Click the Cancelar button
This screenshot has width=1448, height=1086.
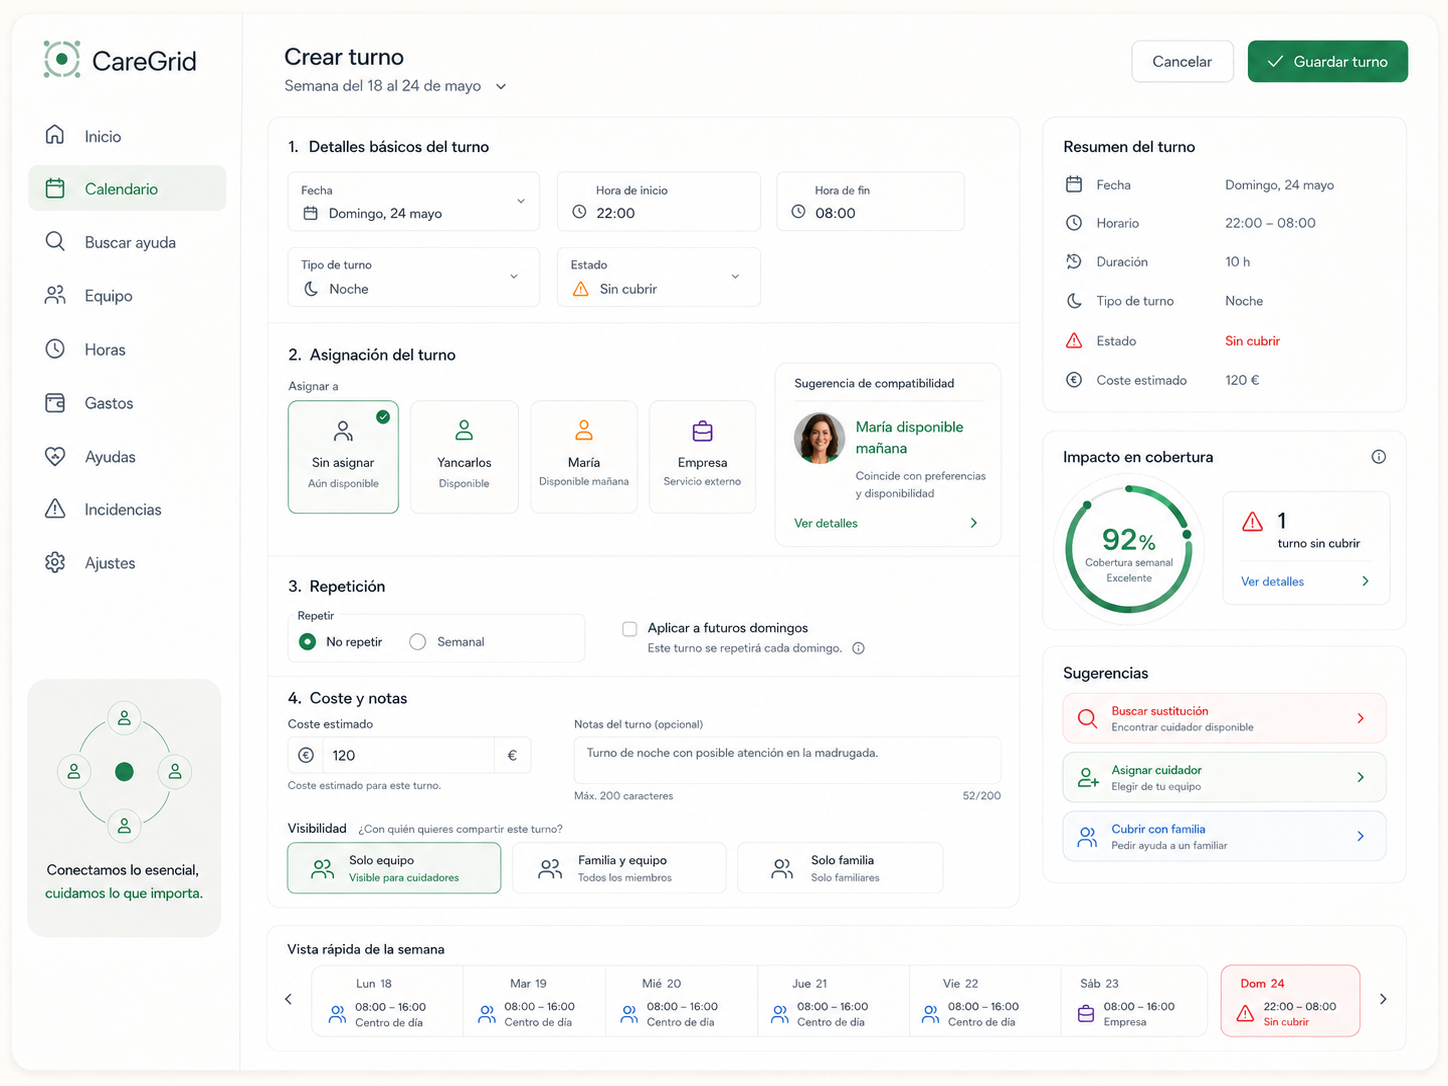coord(1182,61)
